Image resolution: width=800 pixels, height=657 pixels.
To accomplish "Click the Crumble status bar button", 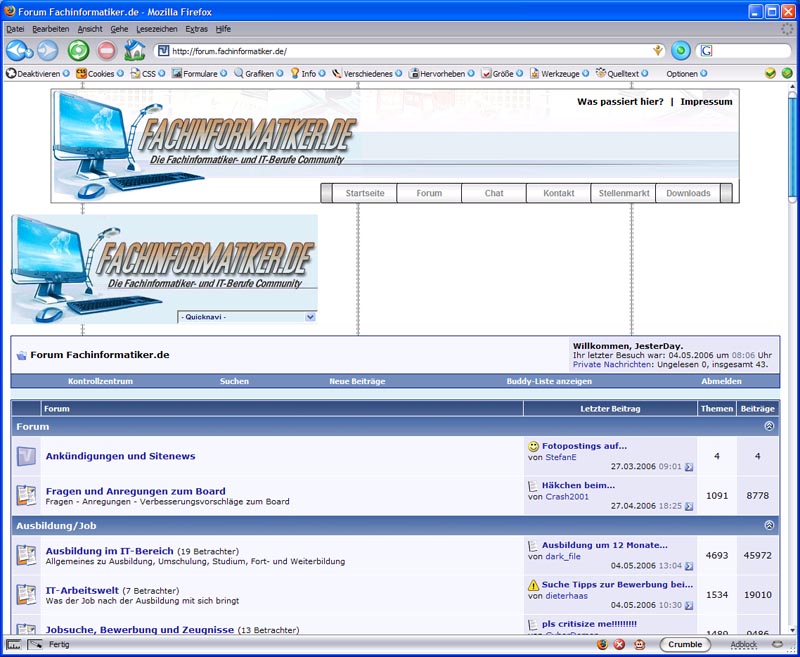I will 685,644.
